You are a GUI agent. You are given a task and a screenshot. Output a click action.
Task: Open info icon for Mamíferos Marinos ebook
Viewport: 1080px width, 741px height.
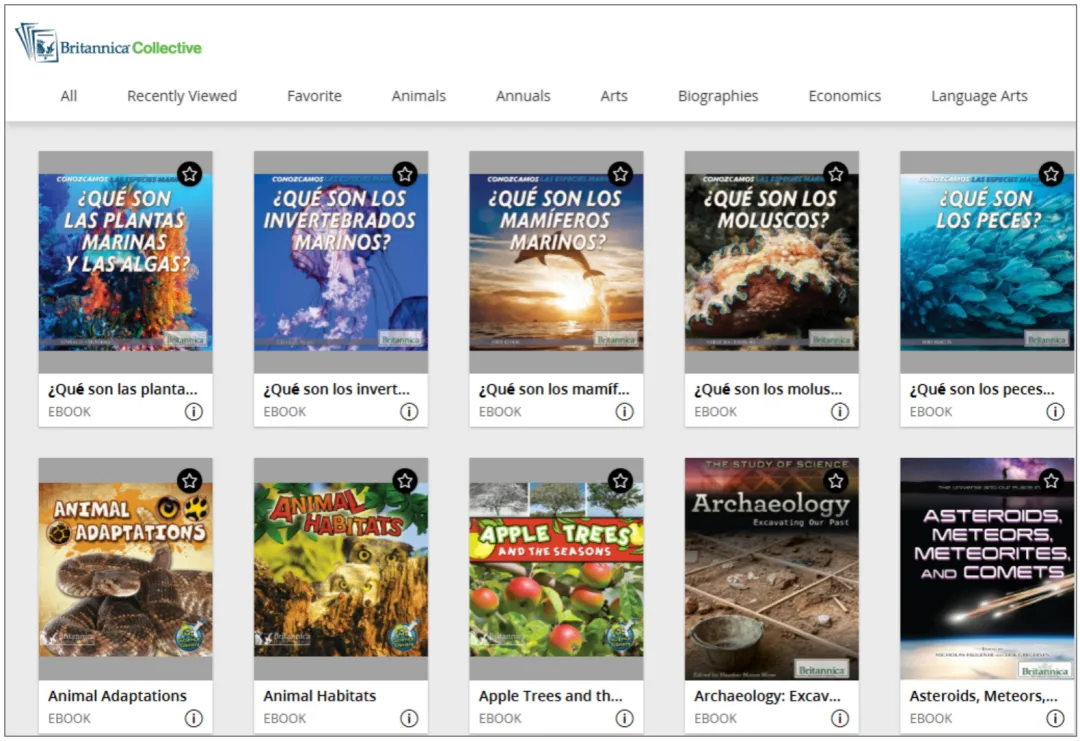click(624, 412)
